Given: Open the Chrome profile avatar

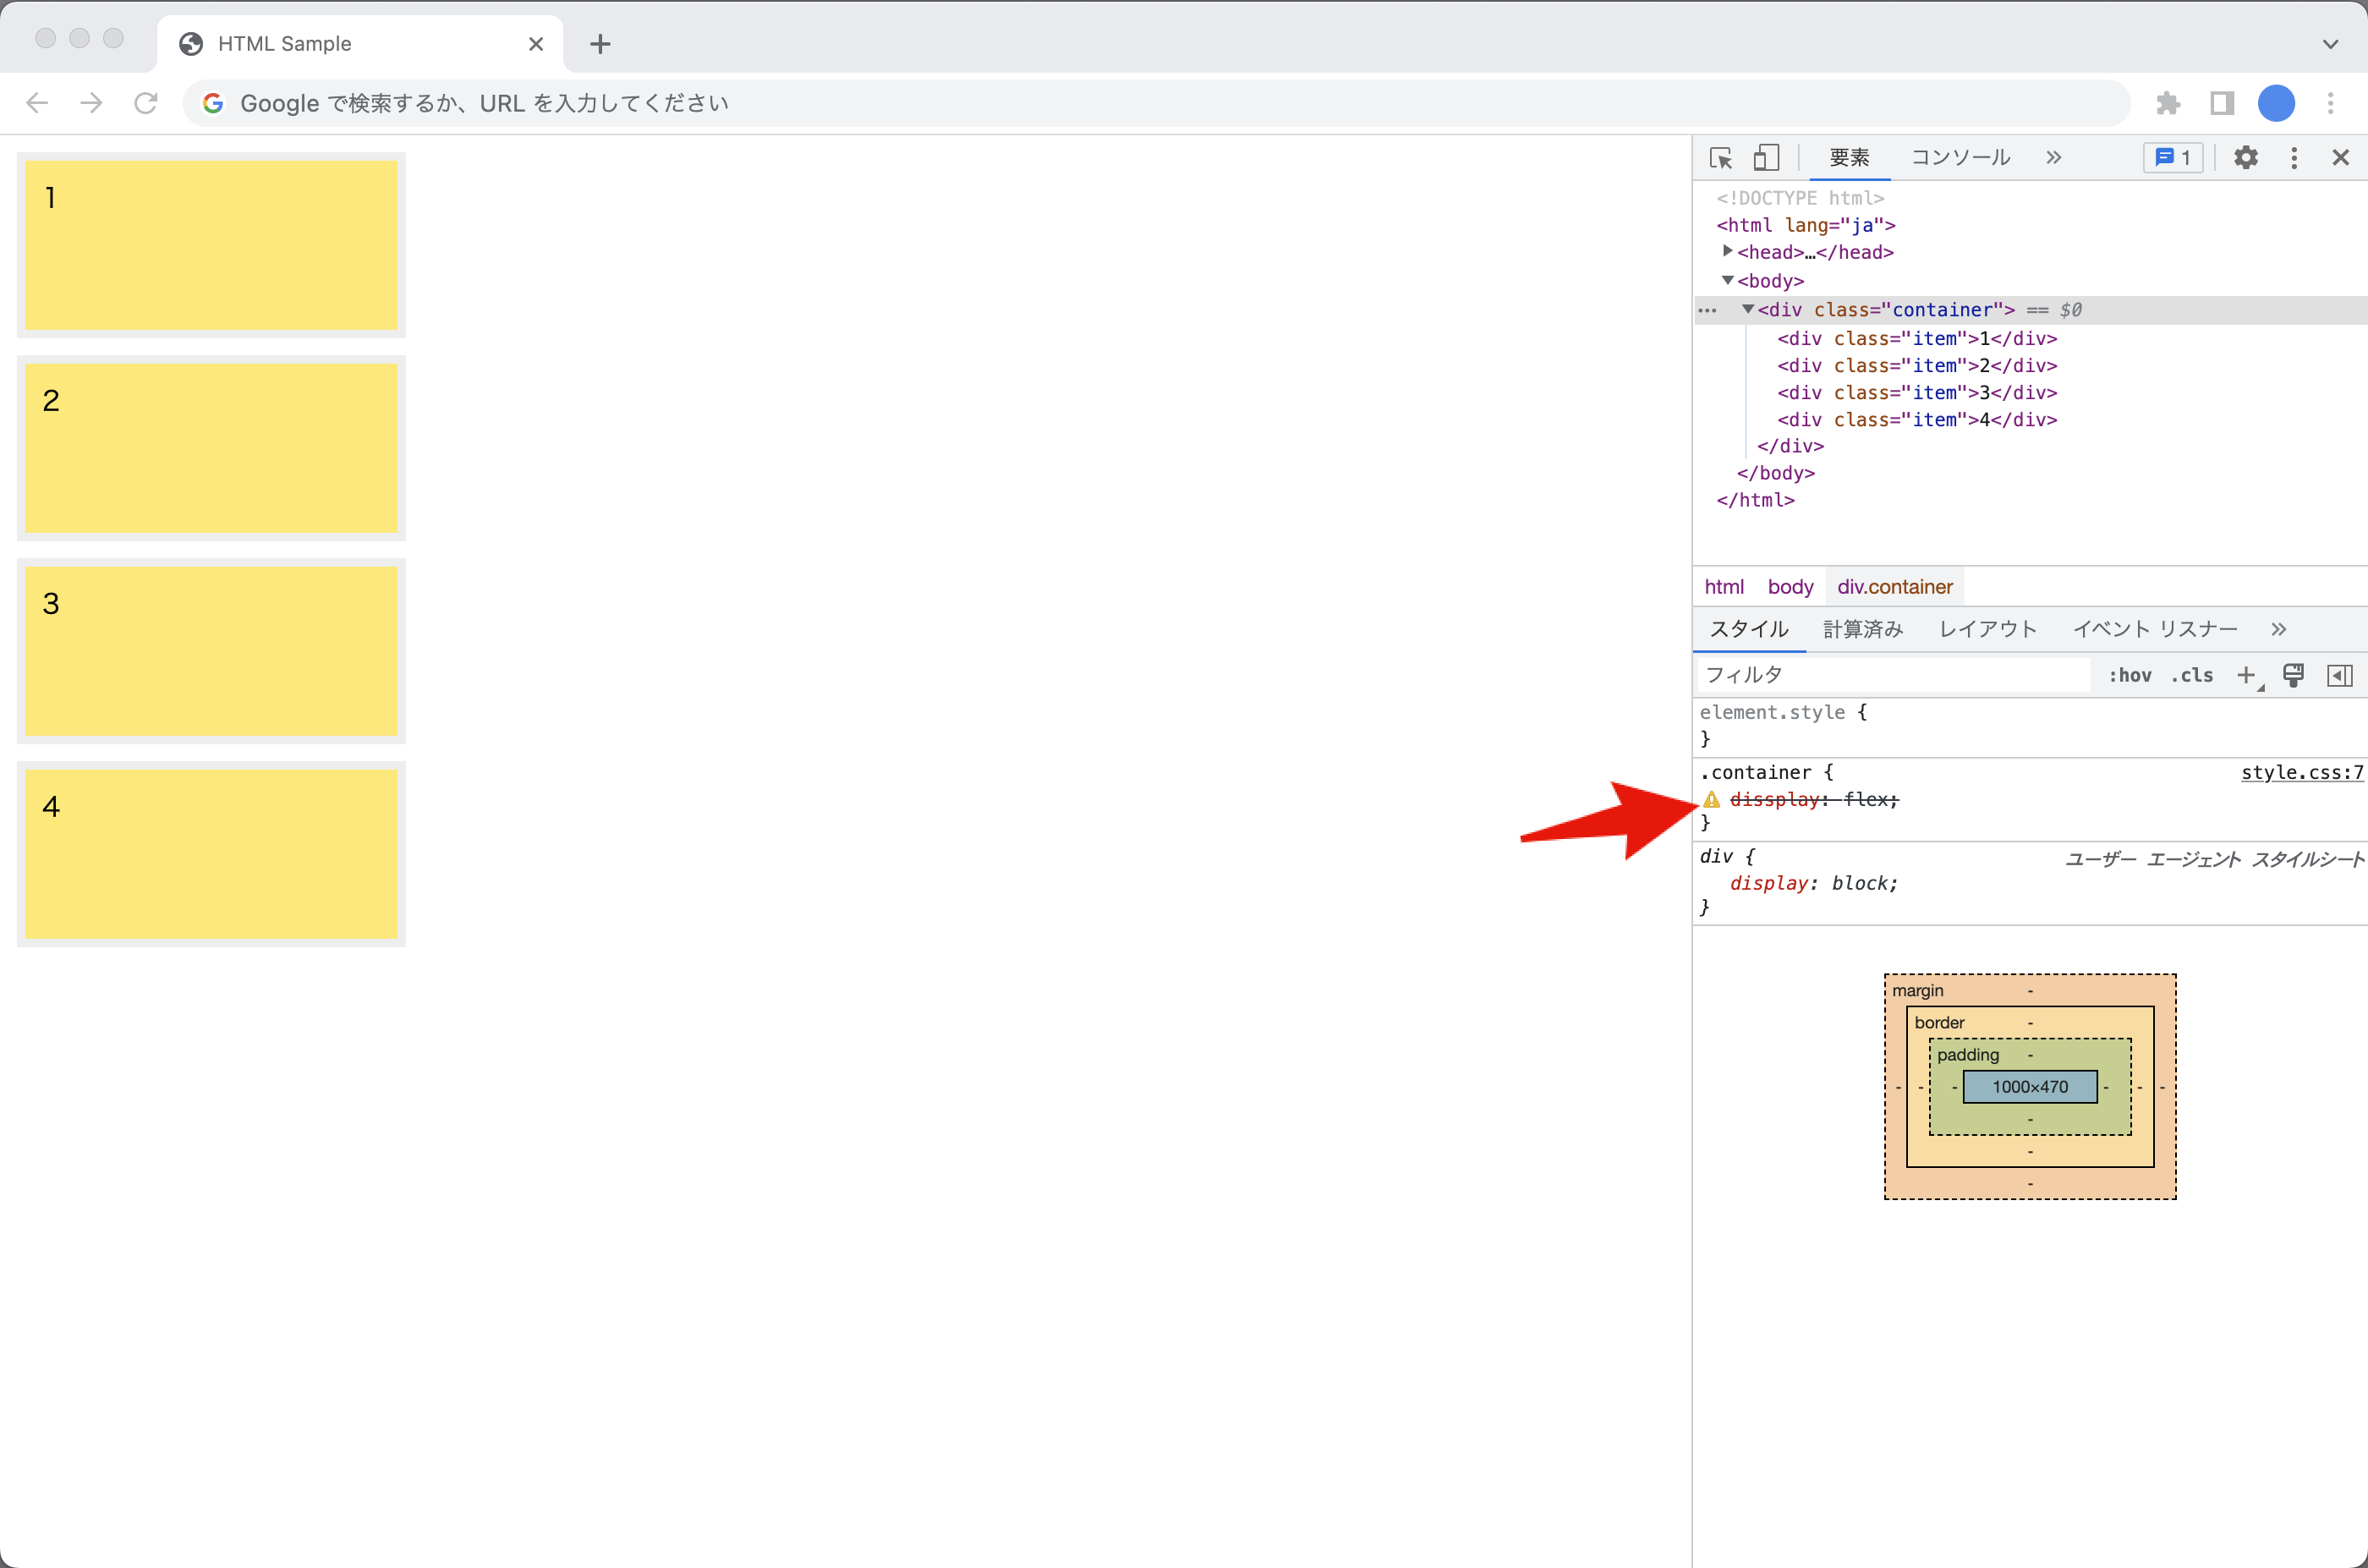Looking at the screenshot, I should pos(2276,103).
